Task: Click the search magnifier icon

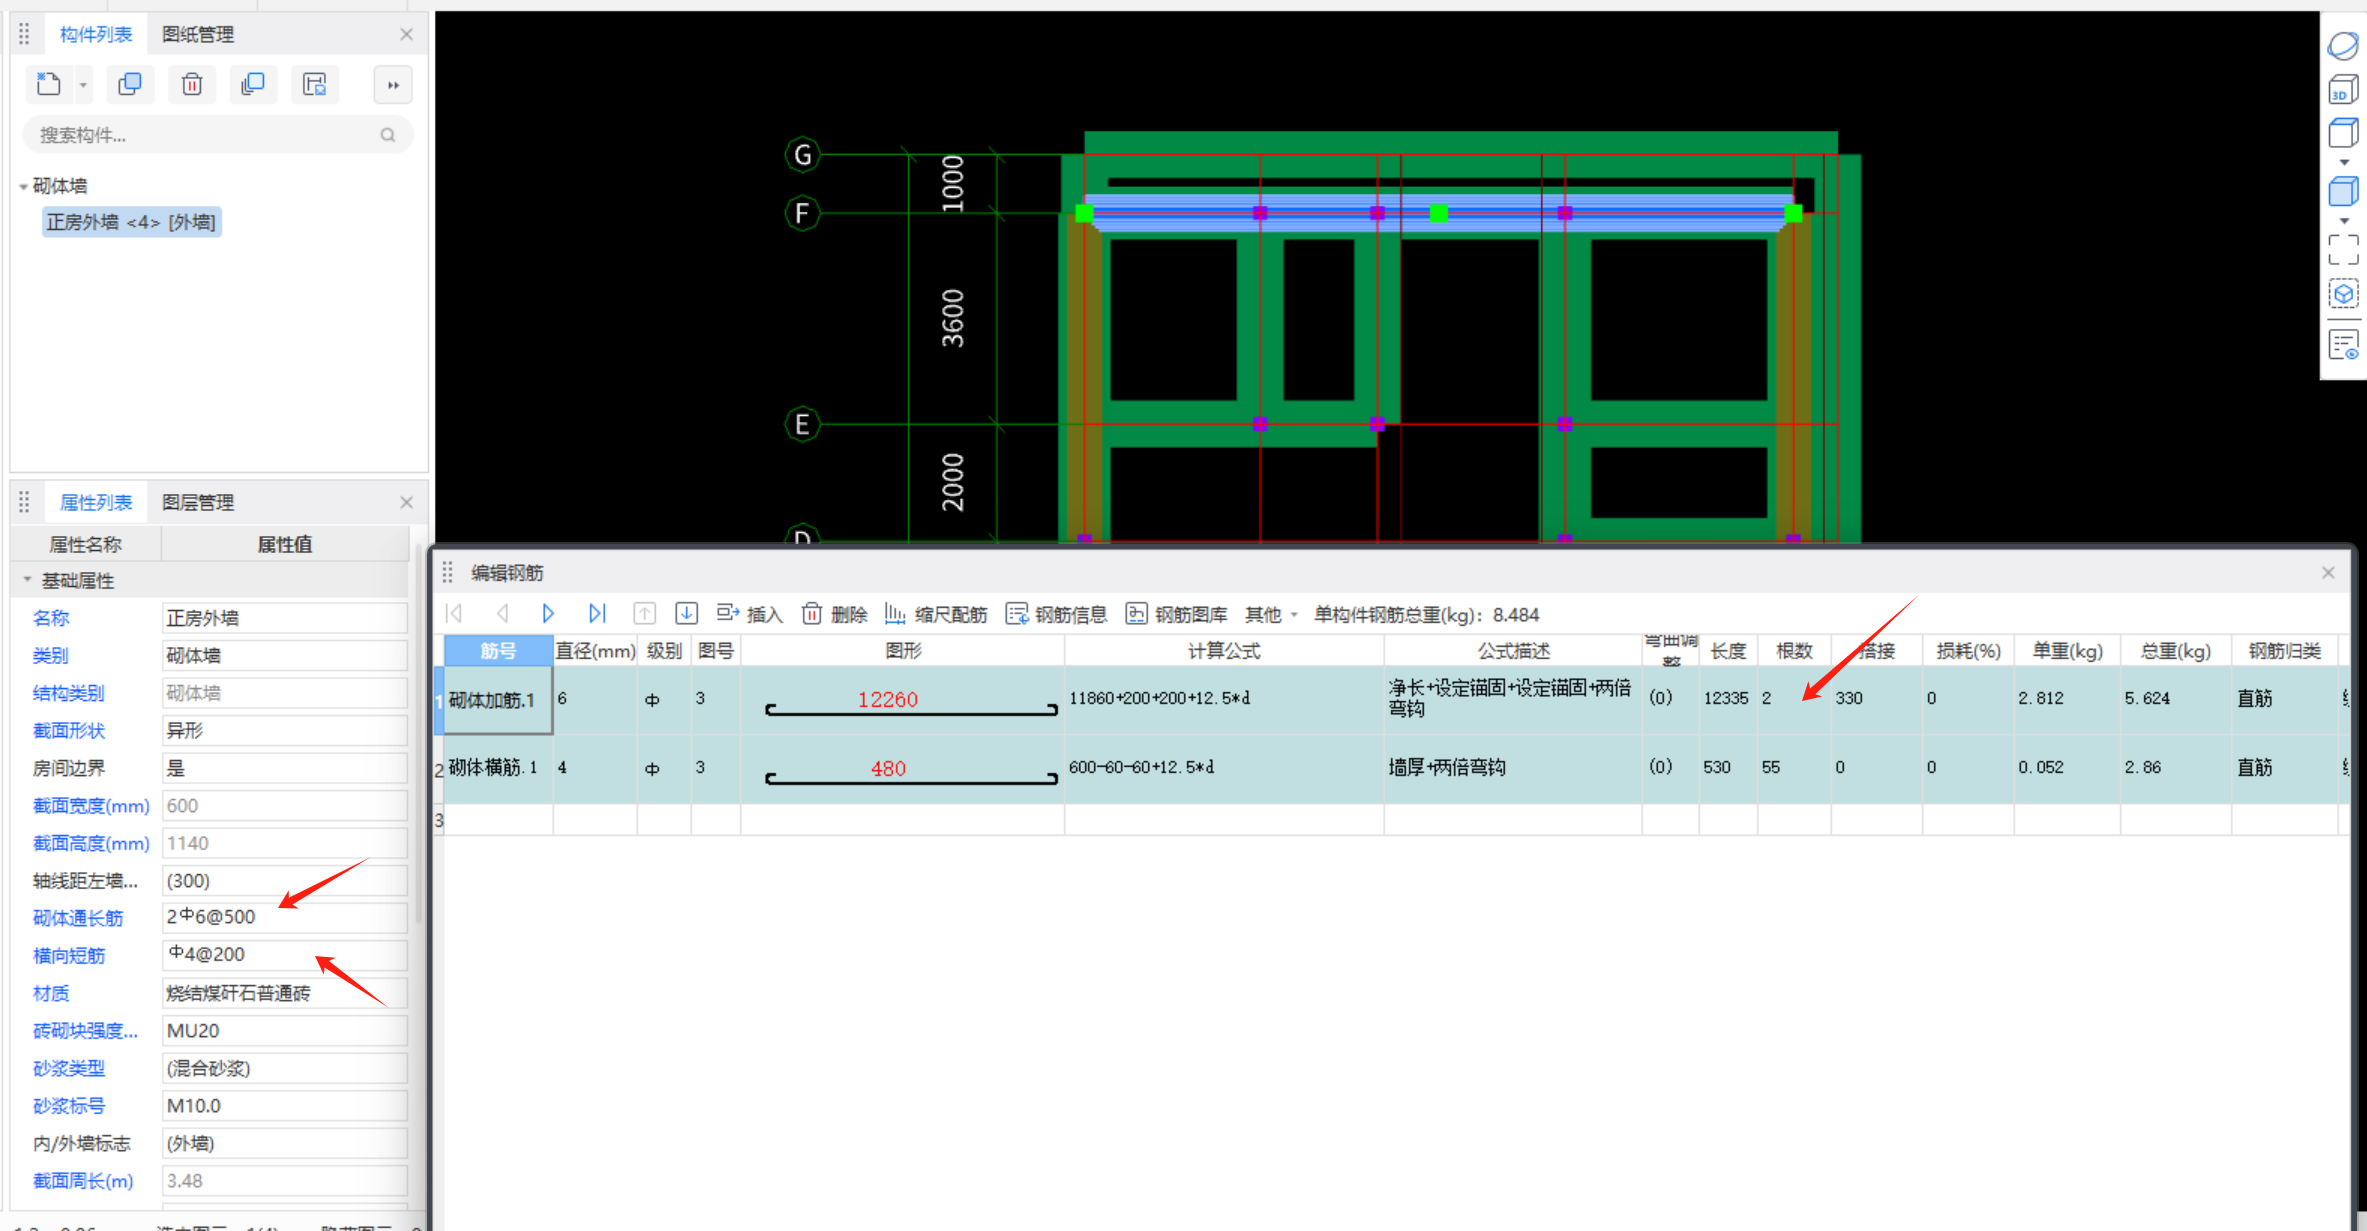Action: pyautogui.click(x=388, y=135)
